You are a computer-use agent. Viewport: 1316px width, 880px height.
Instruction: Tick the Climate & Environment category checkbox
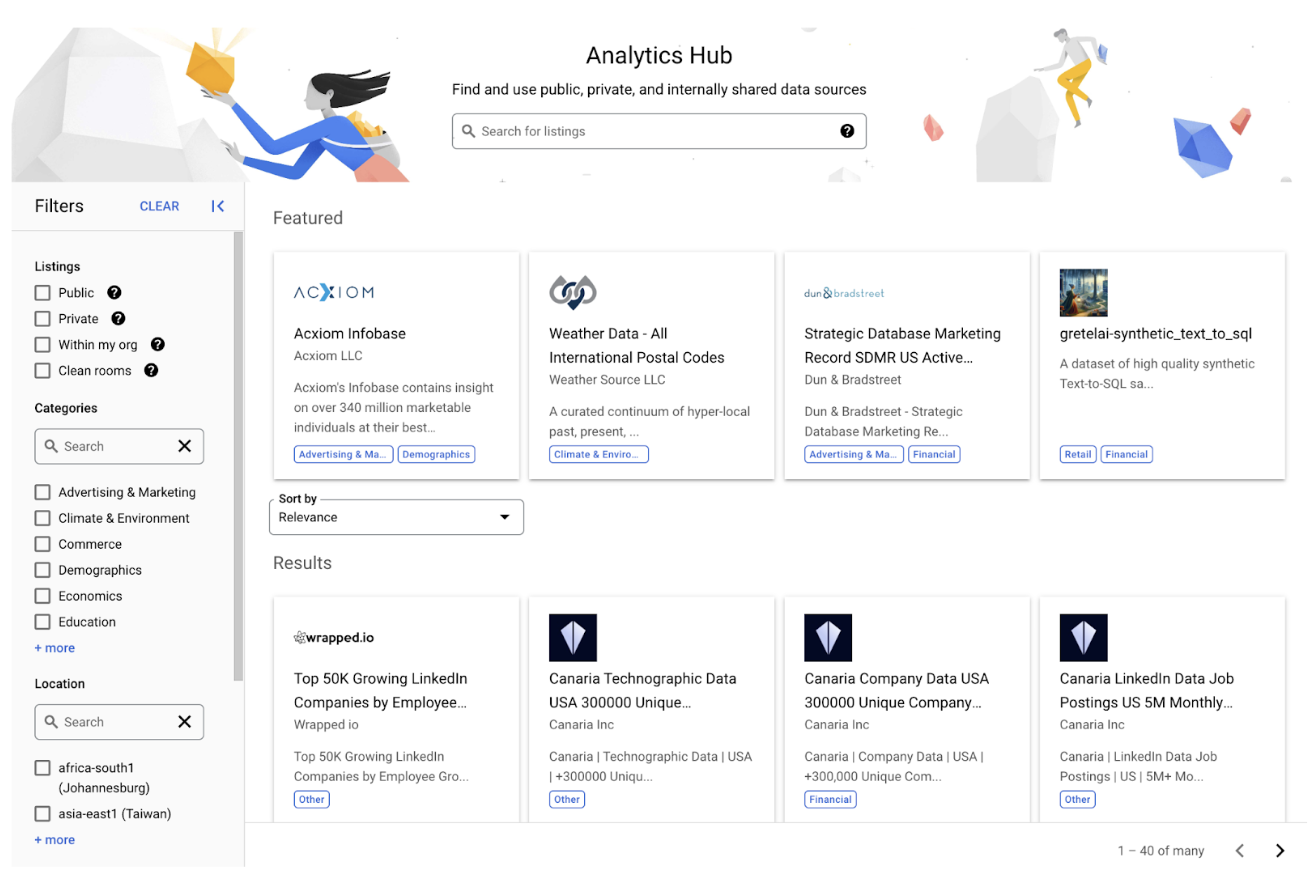(42, 518)
